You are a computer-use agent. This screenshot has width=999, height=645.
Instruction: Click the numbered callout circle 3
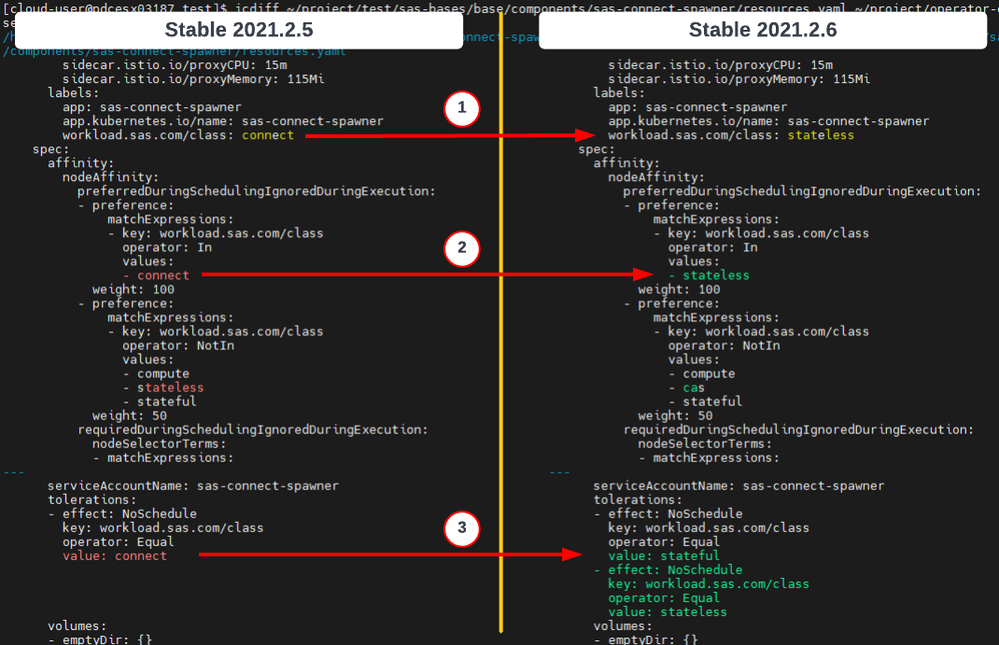[460, 528]
